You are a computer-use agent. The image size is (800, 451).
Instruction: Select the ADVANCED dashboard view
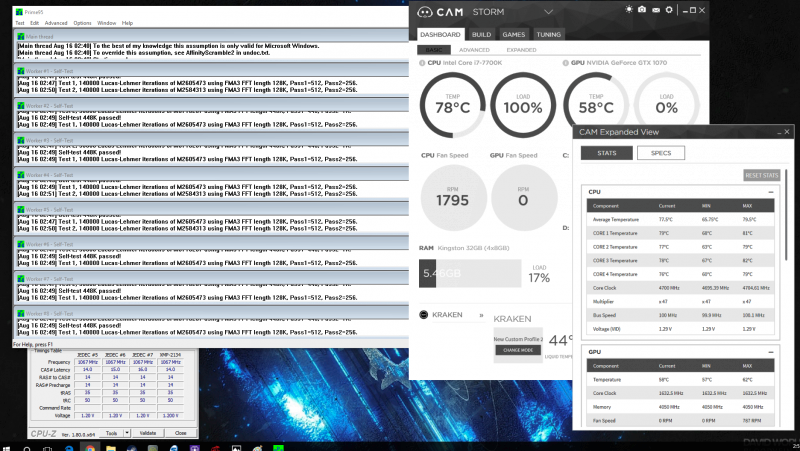pyautogui.click(x=474, y=50)
